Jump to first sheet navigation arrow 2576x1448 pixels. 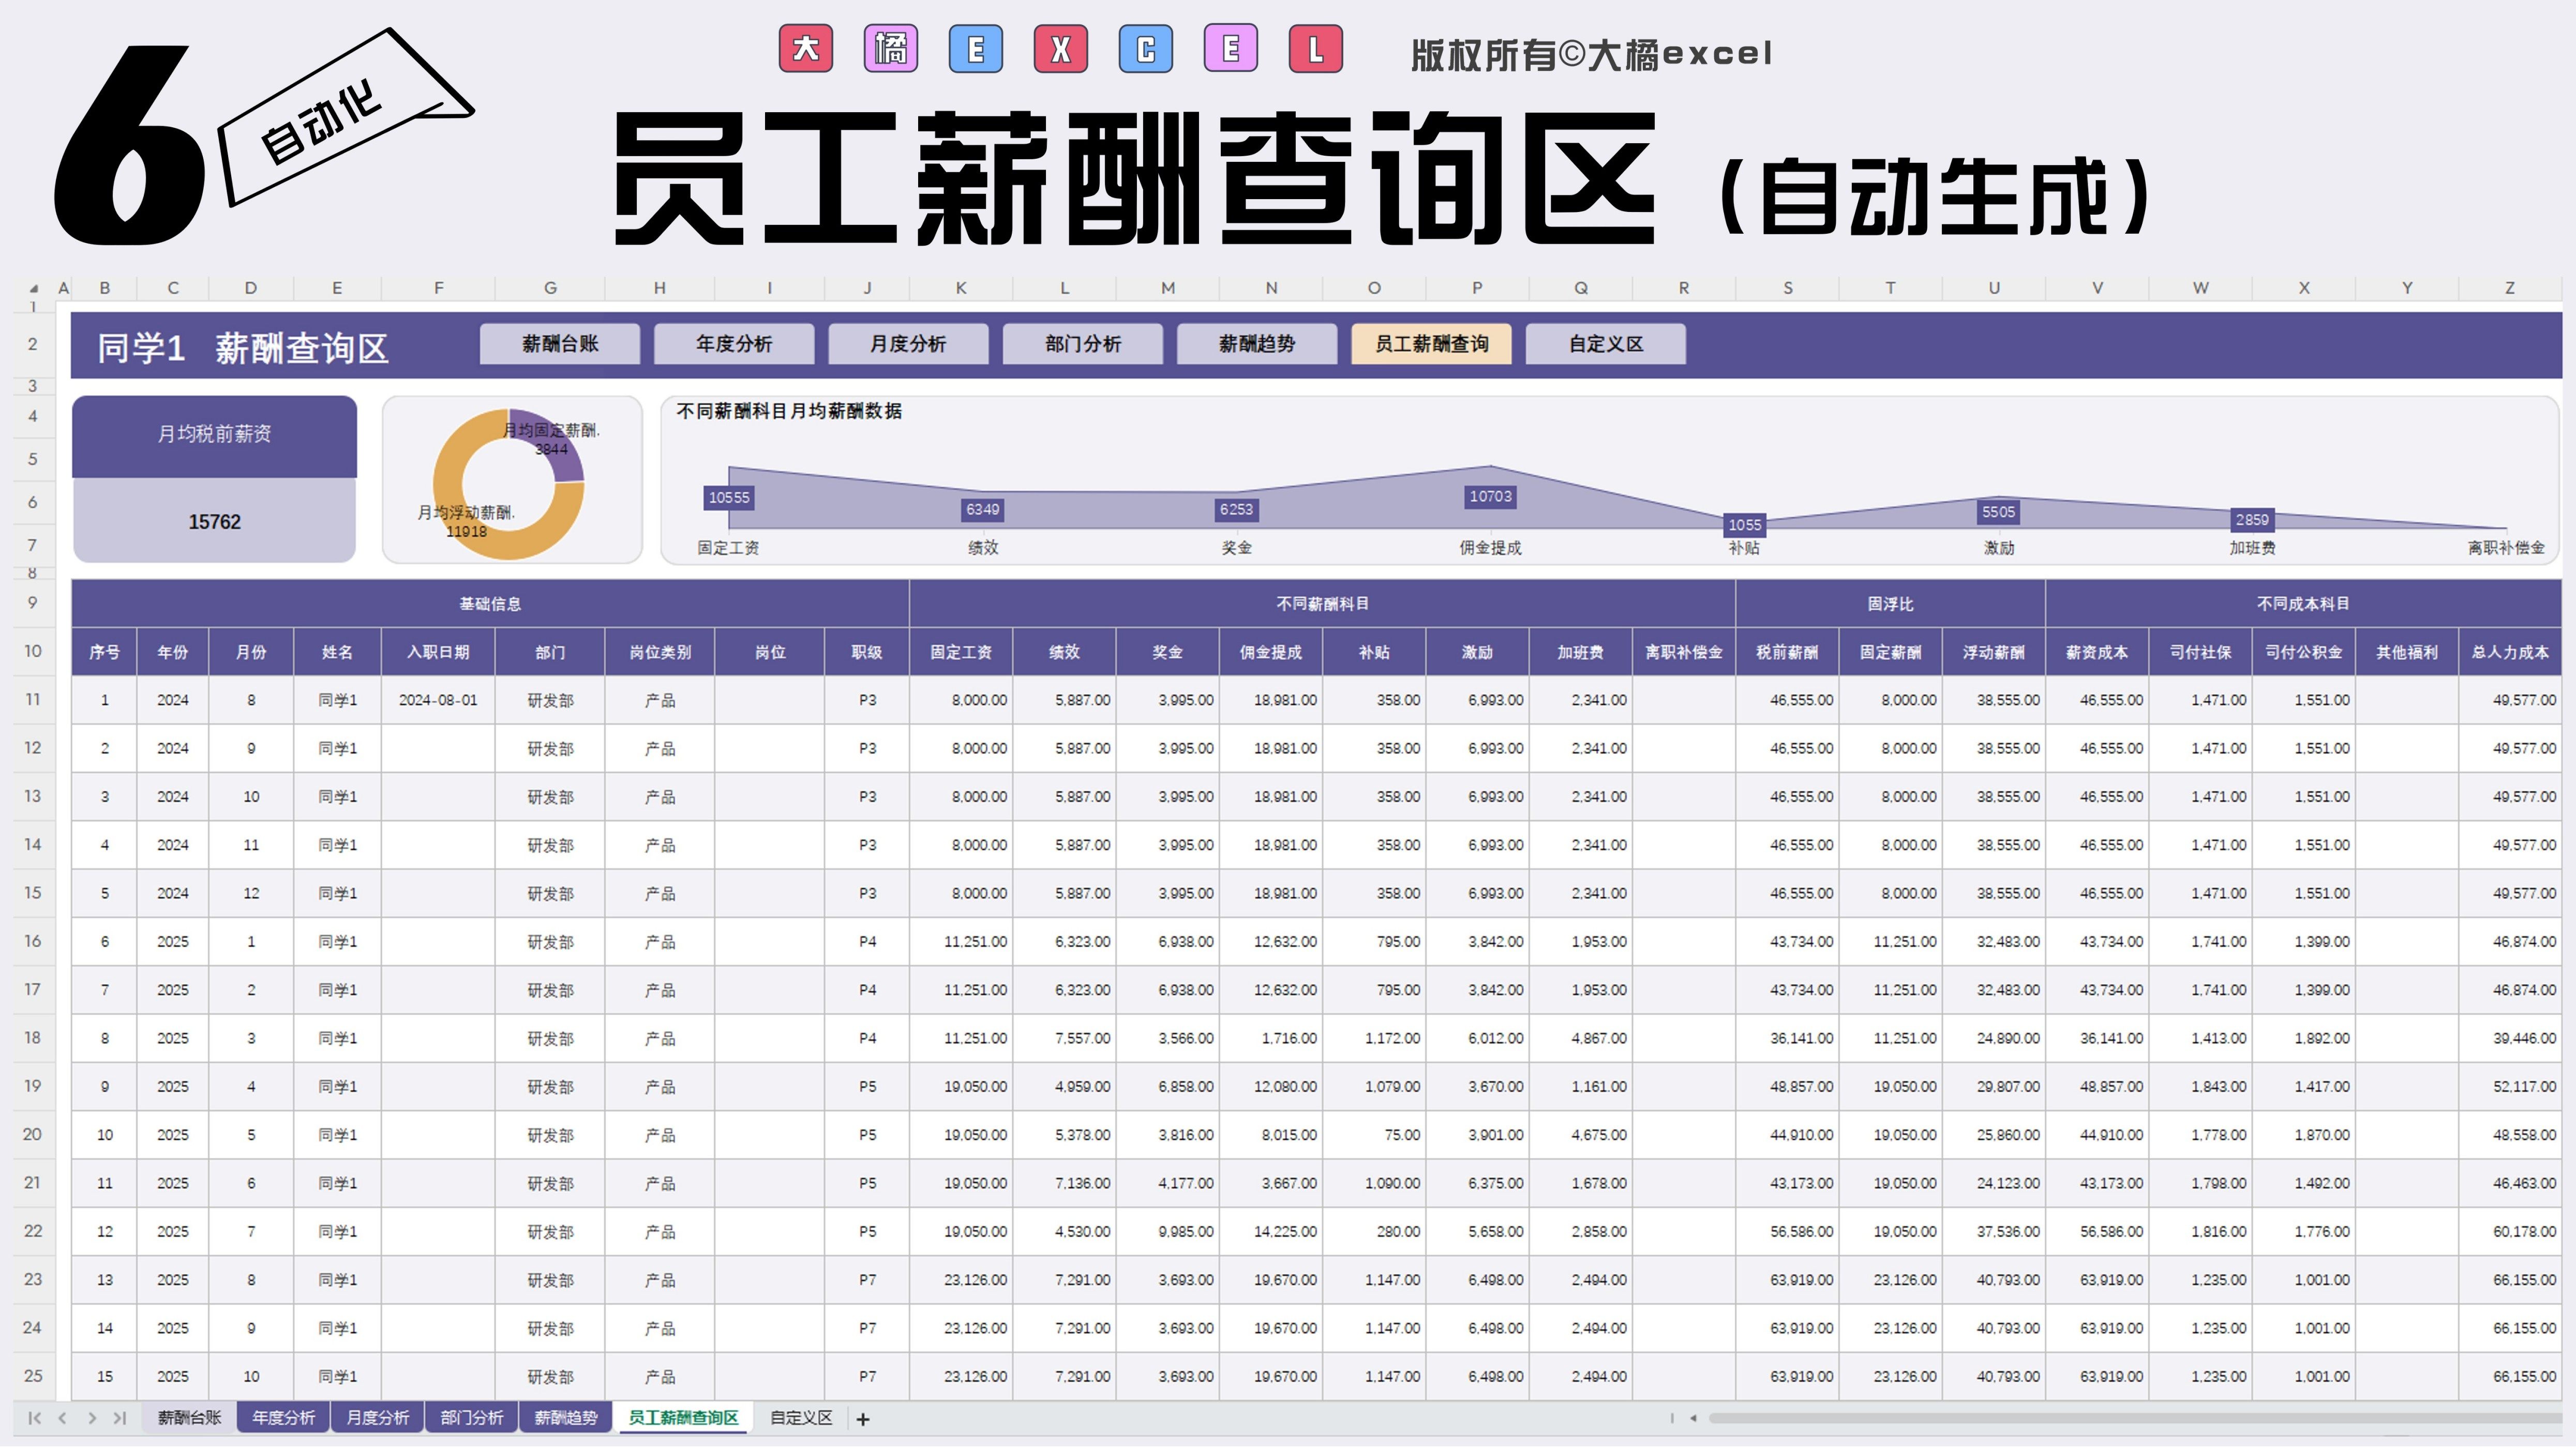[x=34, y=1419]
